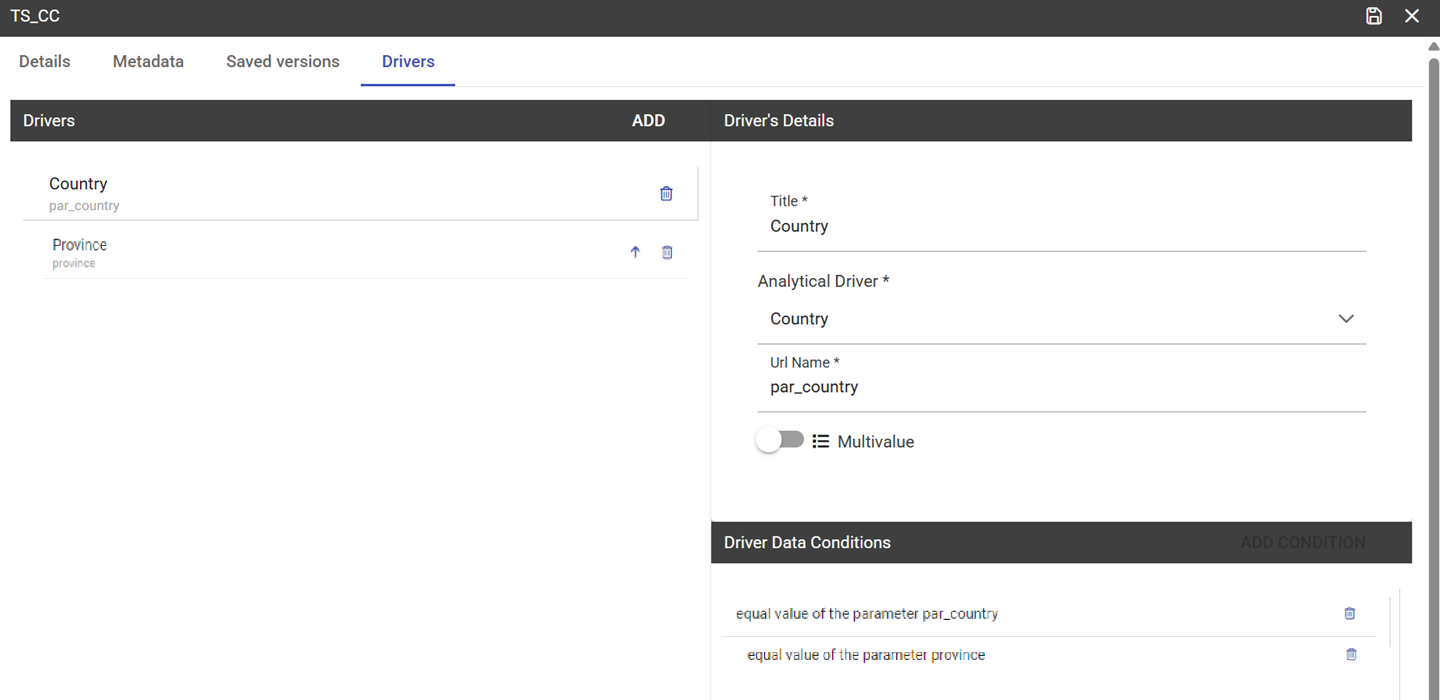The width and height of the screenshot is (1440, 700).
Task: Delete the Country driver
Action: (x=667, y=194)
